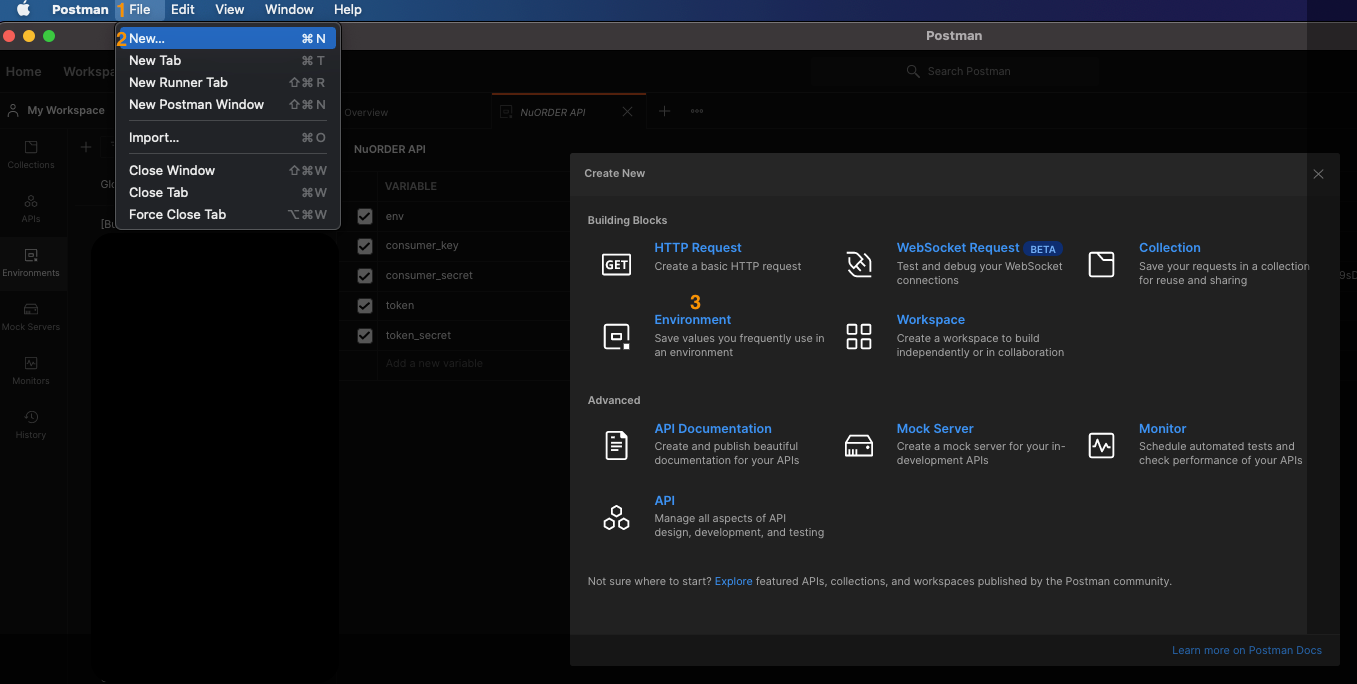Select Close Tab menu item

point(227,192)
